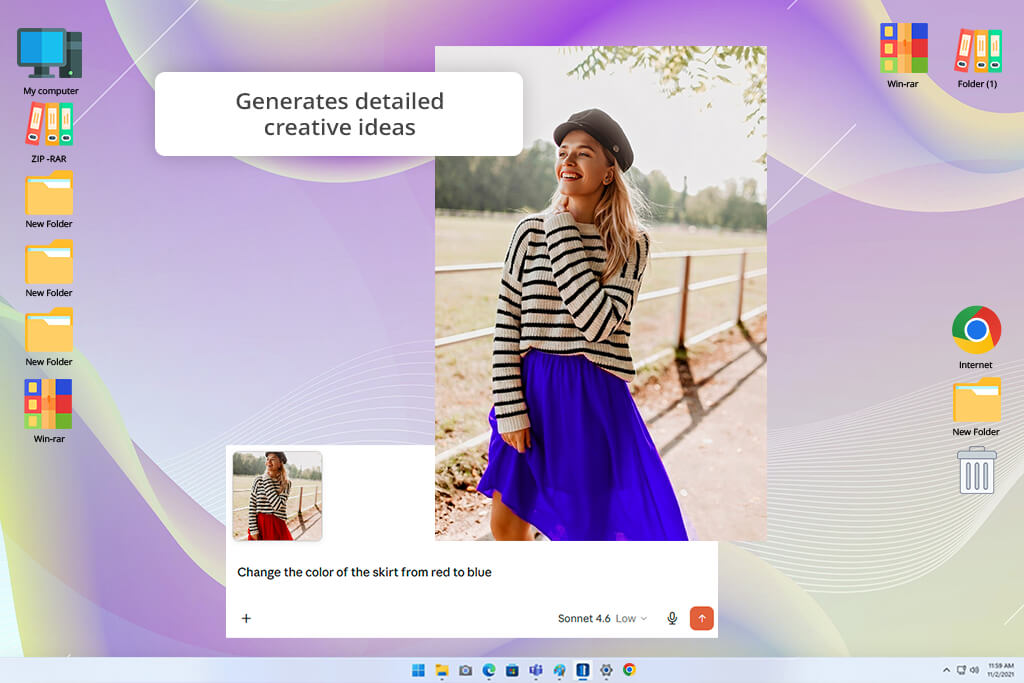The image size is (1024, 683).
Task: Send the prompt with the orange arrow button
Action: click(701, 618)
